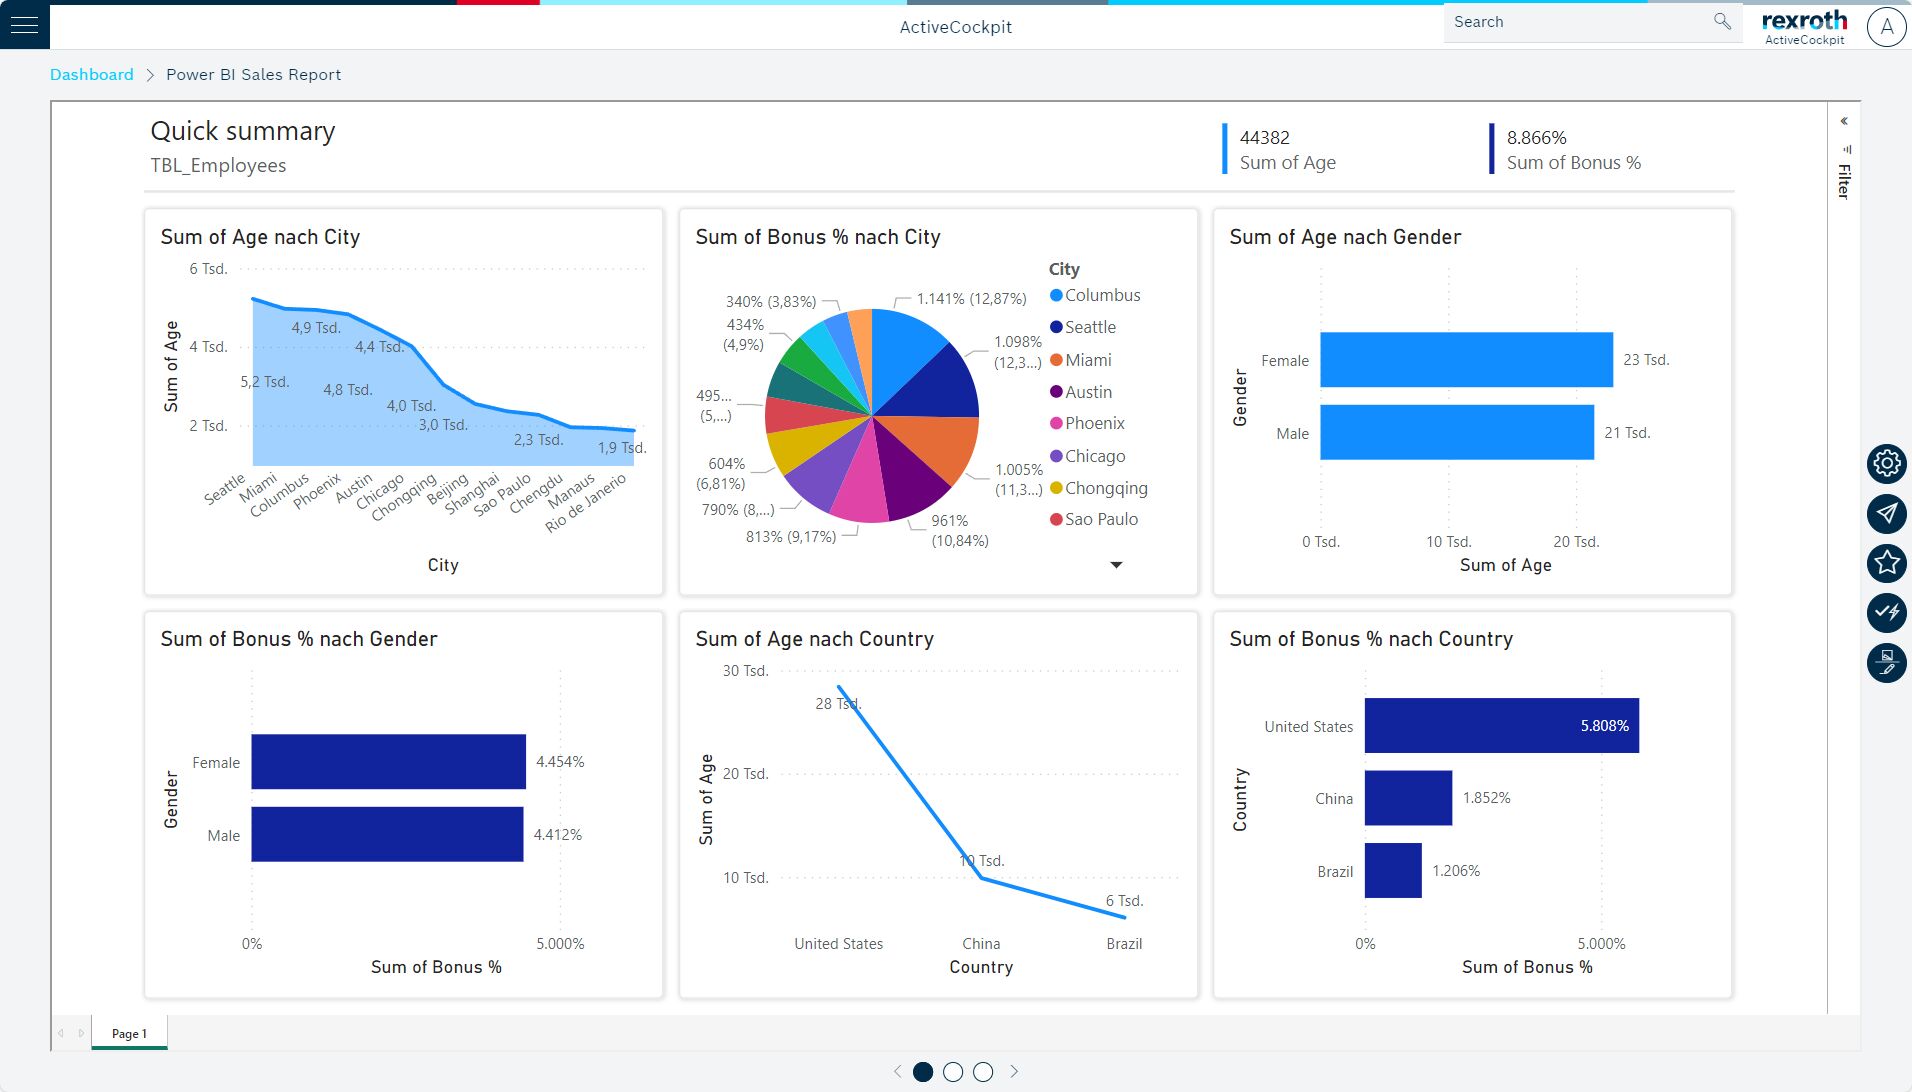Select Male bar in Bonus % by Gender
The height and width of the screenshot is (1092, 1912).
387,834
